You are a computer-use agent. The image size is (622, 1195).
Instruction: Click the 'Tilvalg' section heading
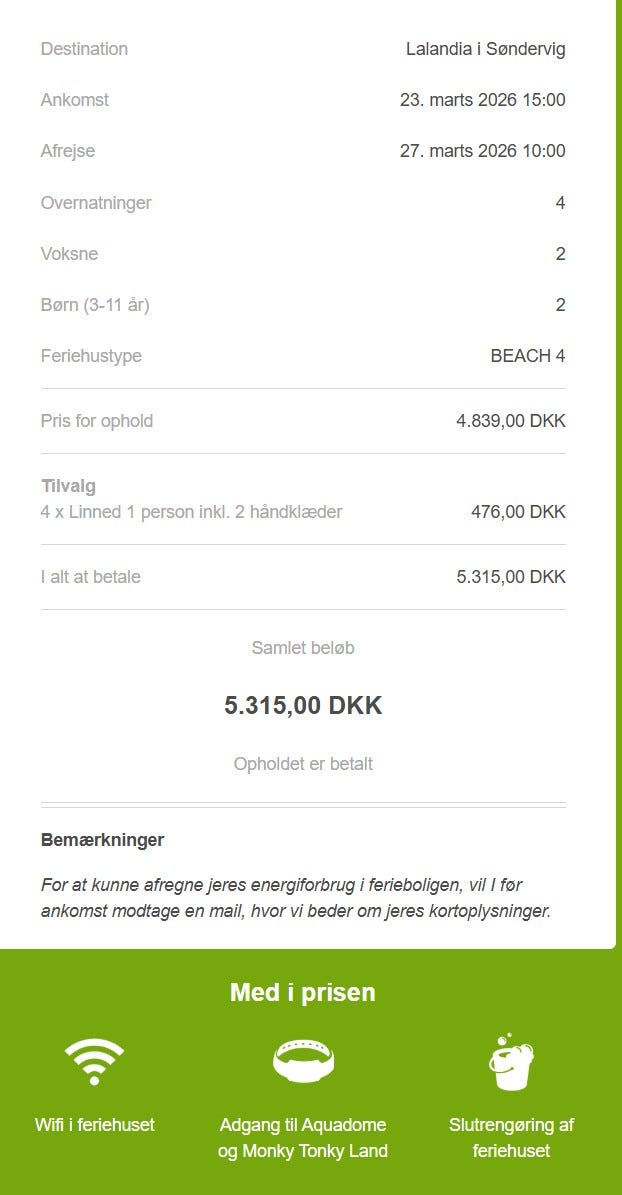[x=69, y=486]
